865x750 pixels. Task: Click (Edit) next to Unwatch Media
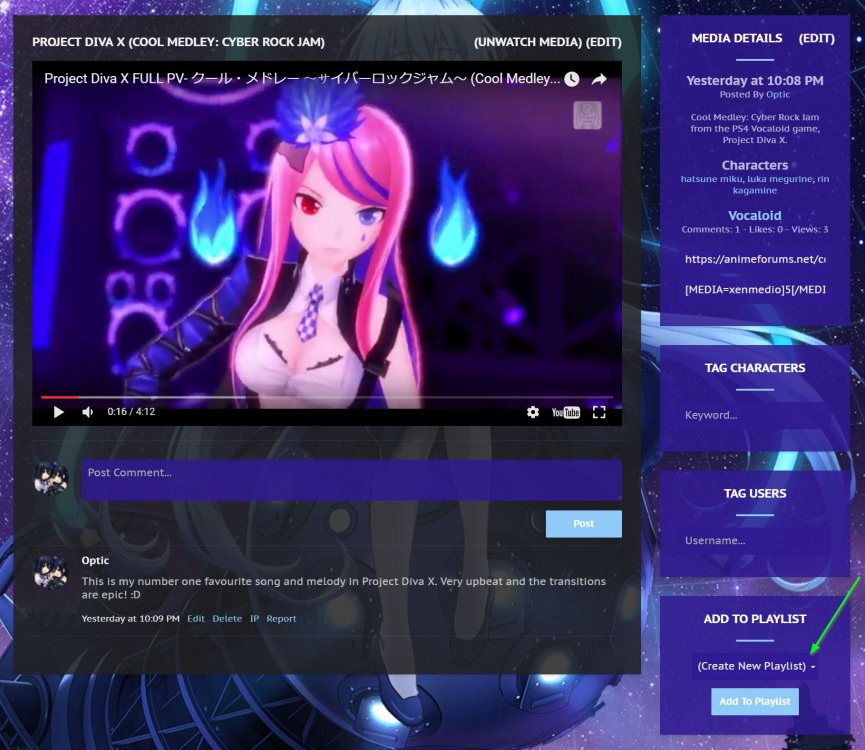pos(604,42)
